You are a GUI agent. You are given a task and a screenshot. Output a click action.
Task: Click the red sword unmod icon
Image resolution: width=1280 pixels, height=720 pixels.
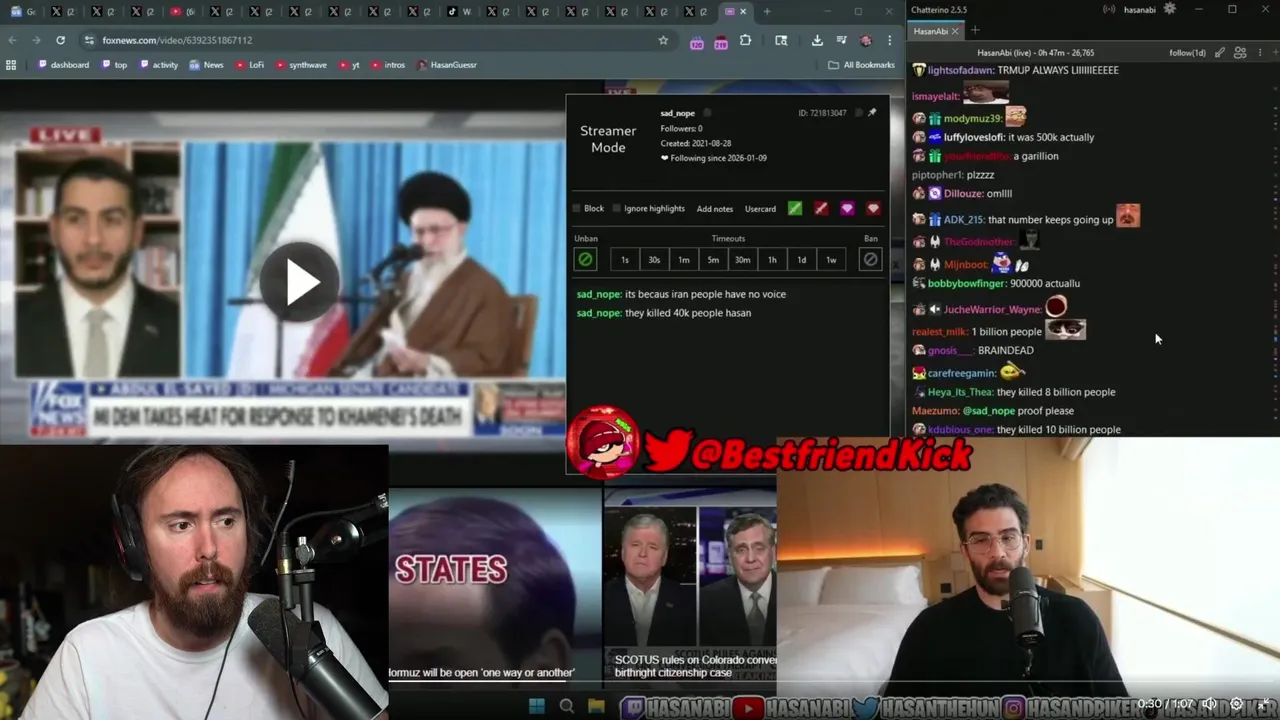(x=821, y=208)
